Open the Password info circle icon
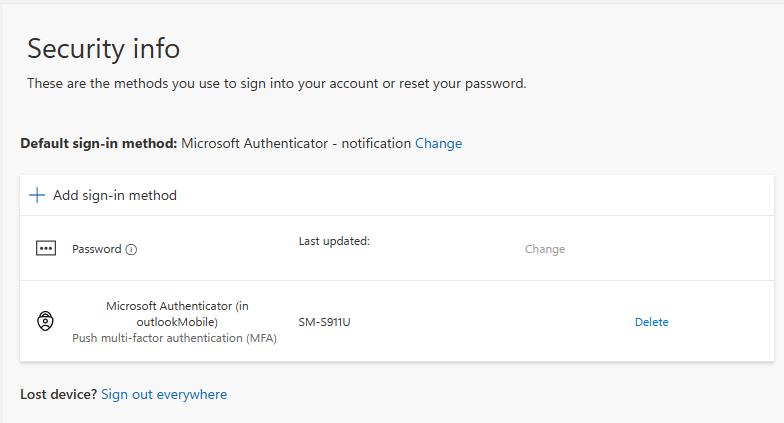 (x=131, y=250)
